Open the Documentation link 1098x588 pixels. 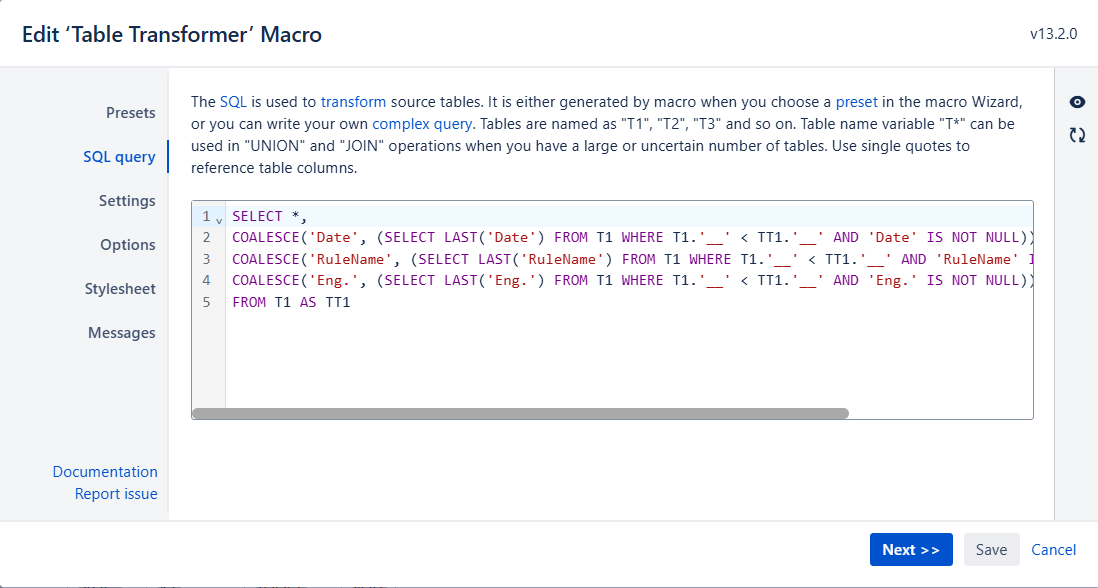(x=105, y=472)
